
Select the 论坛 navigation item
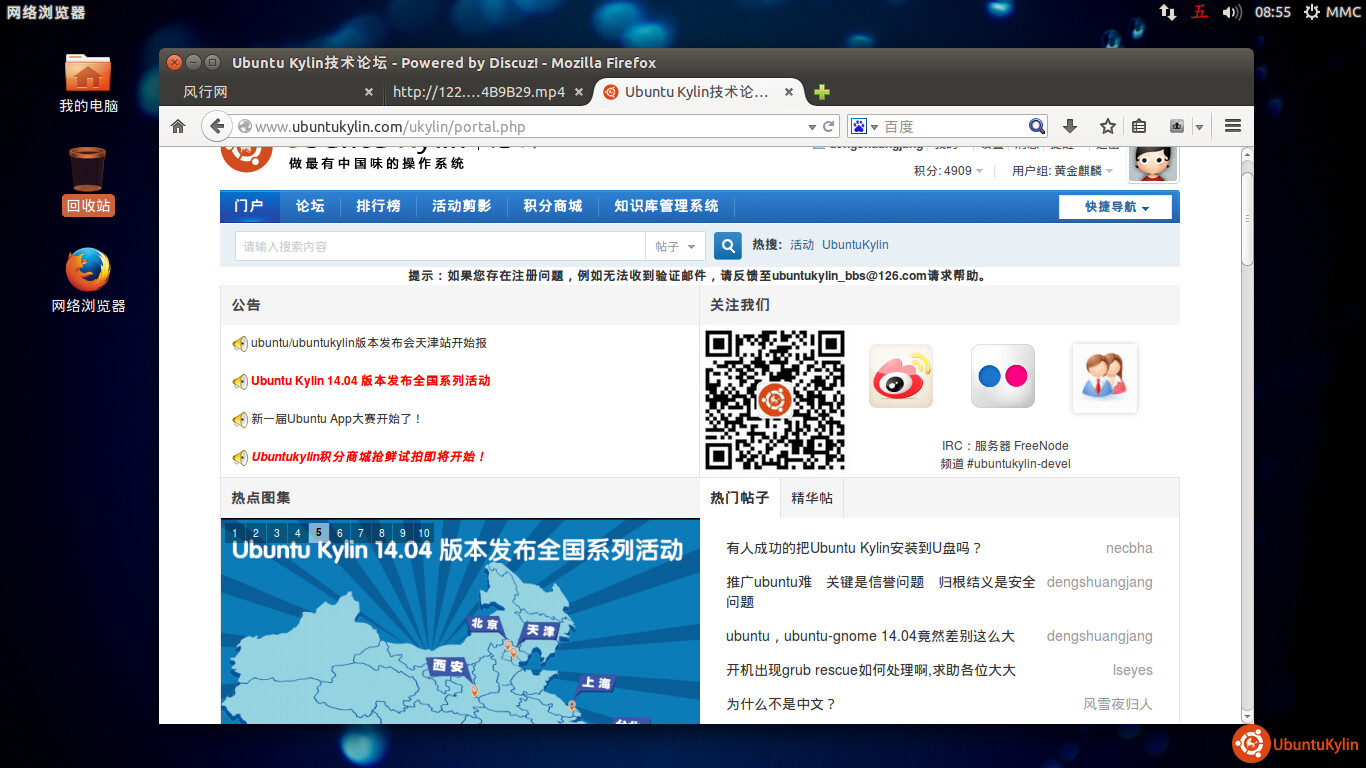pos(310,206)
